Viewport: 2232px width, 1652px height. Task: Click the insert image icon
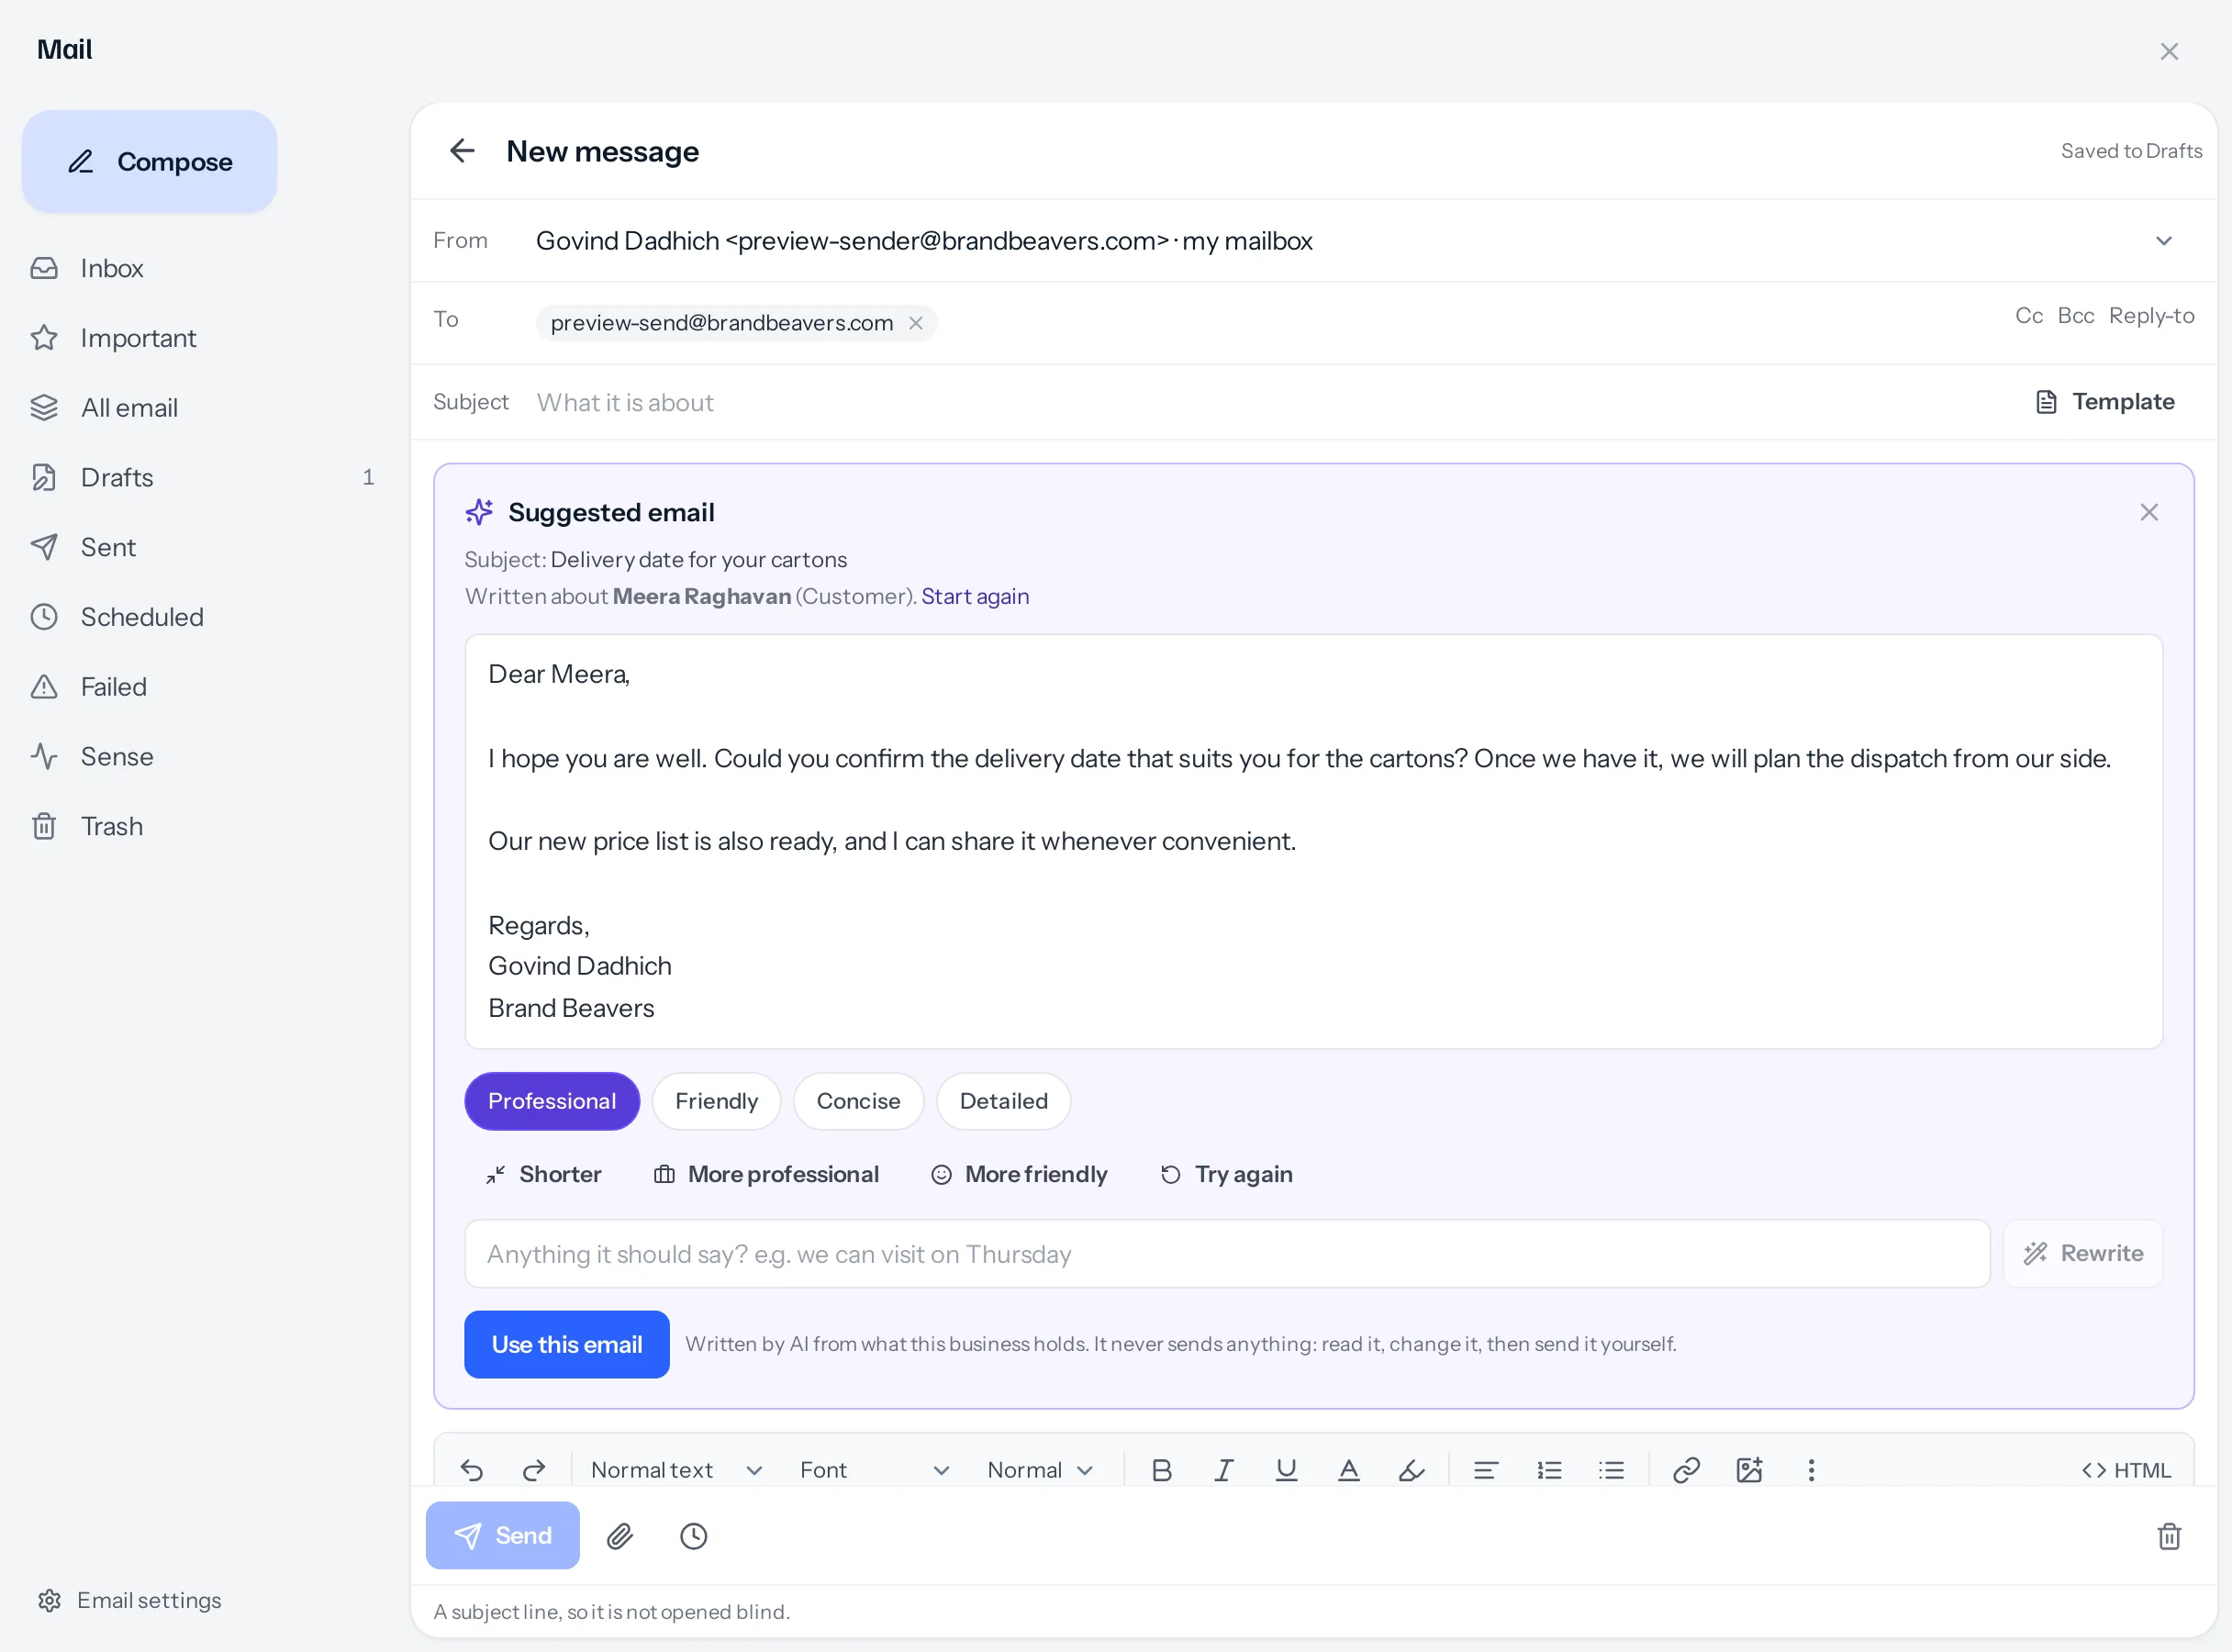click(1749, 1470)
